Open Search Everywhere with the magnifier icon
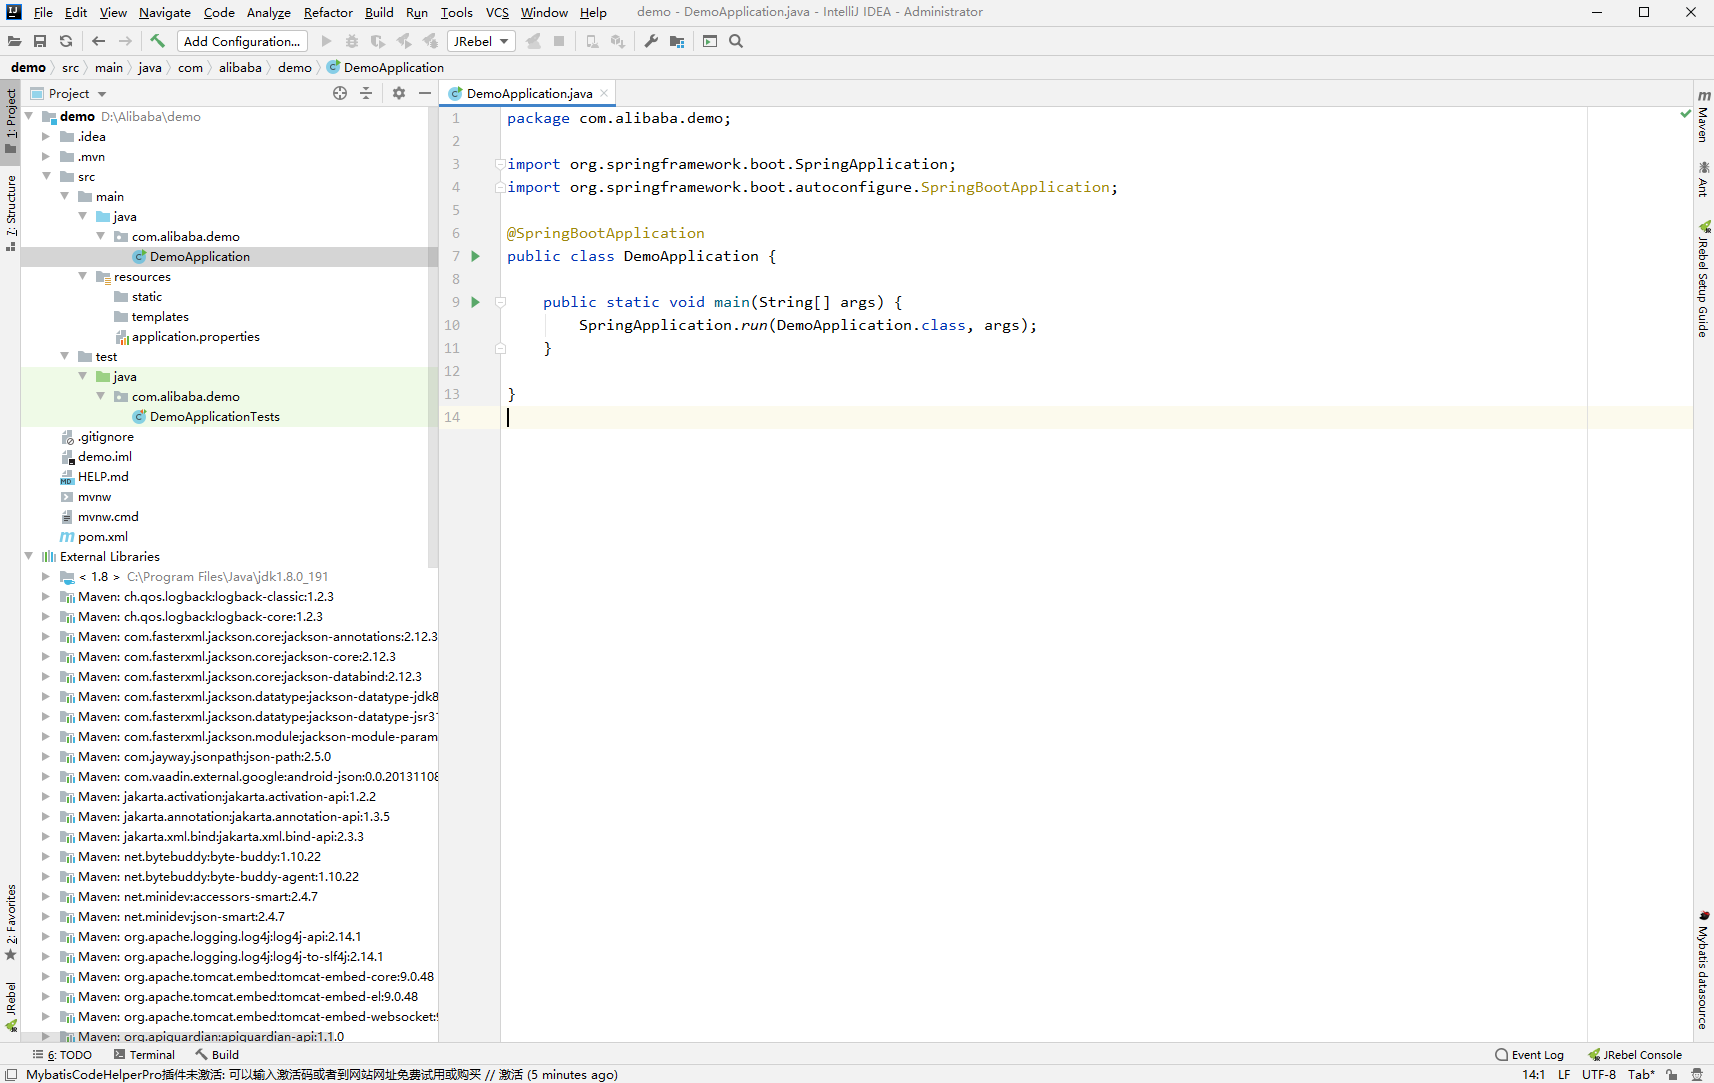The width and height of the screenshot is (1714, 1083). pos(736,41)
